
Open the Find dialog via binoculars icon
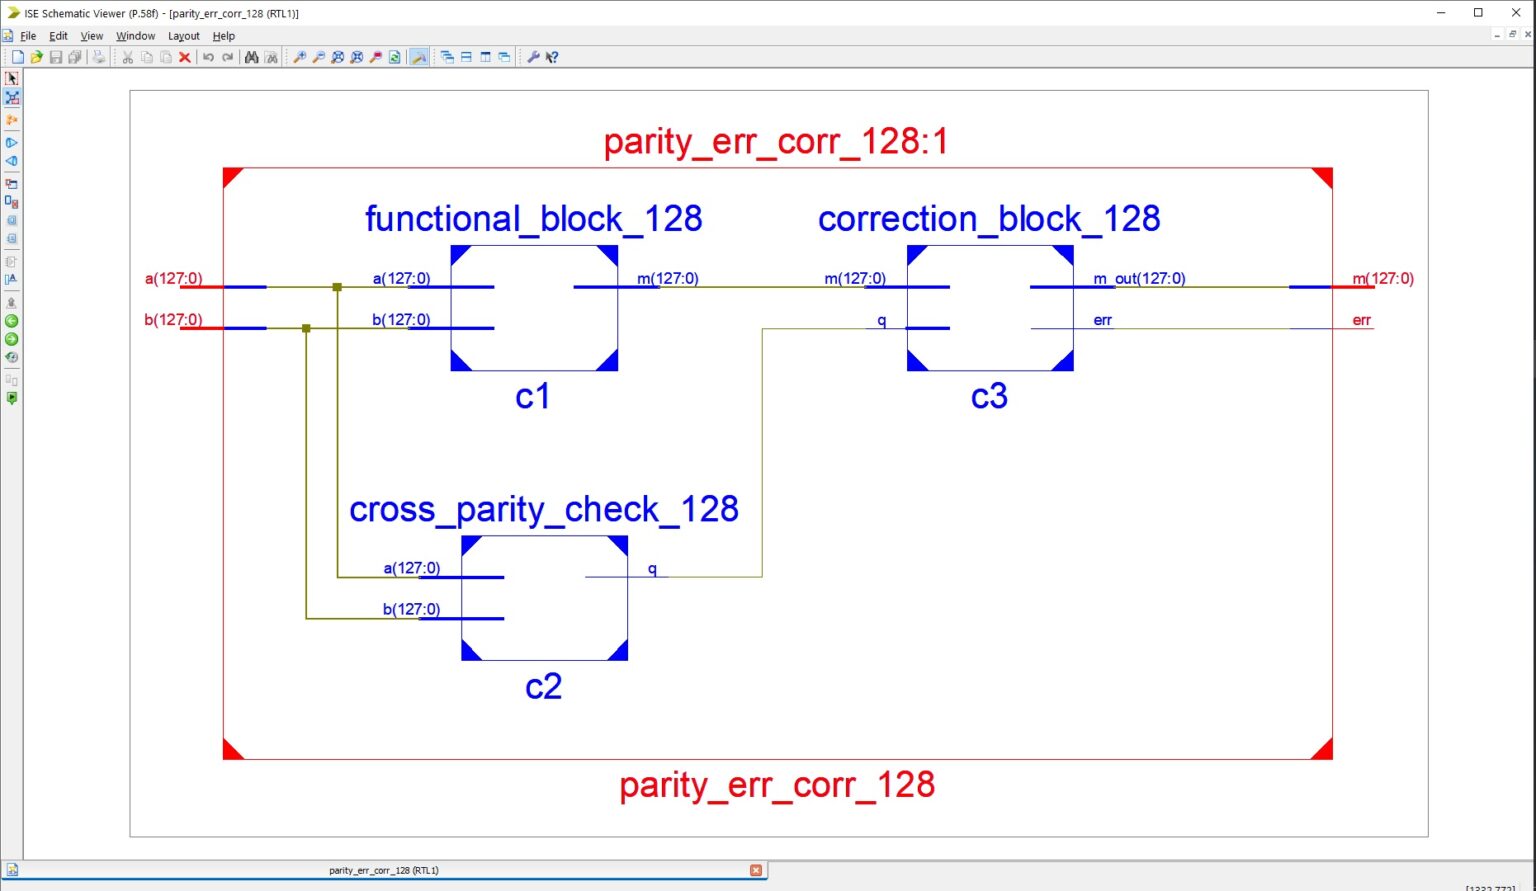(x=250, y=57)
